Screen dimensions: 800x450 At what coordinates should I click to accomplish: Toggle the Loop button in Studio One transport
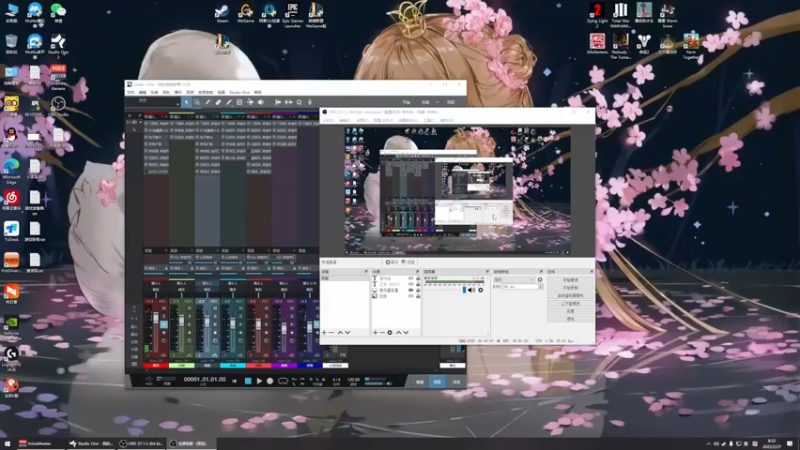(x=283, y=381)
